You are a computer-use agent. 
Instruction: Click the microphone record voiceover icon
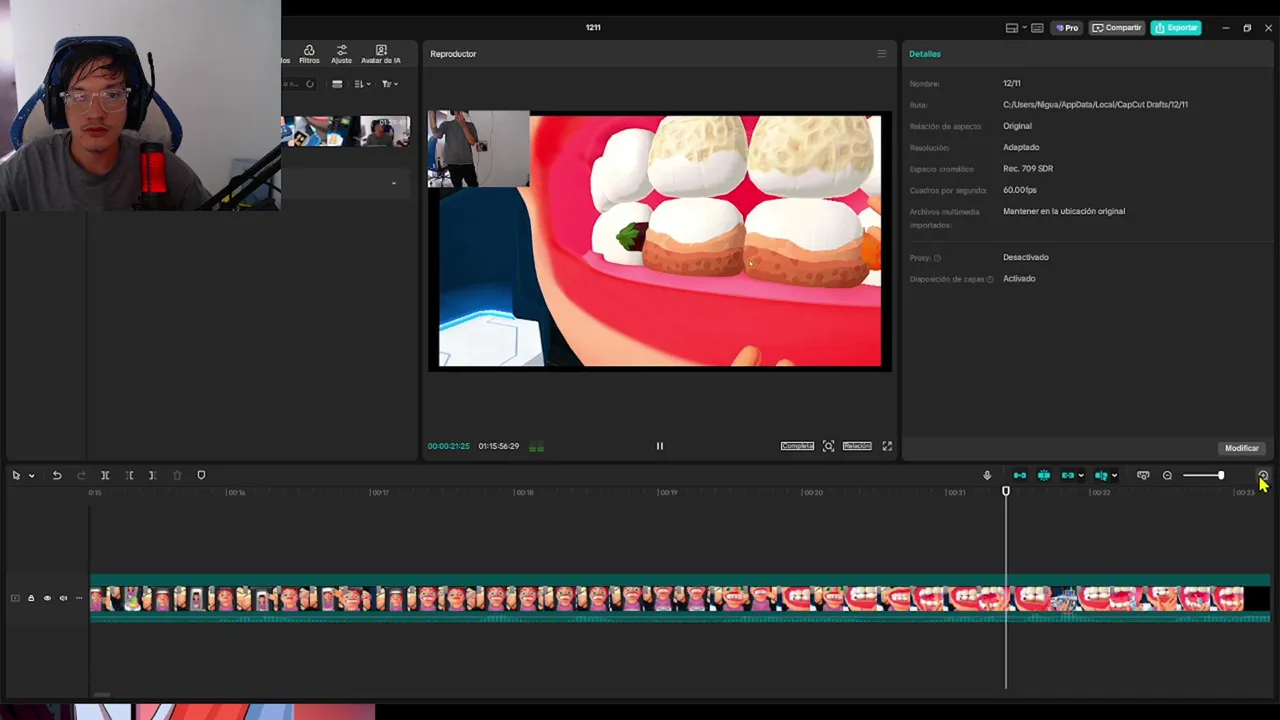pos(987,475)
